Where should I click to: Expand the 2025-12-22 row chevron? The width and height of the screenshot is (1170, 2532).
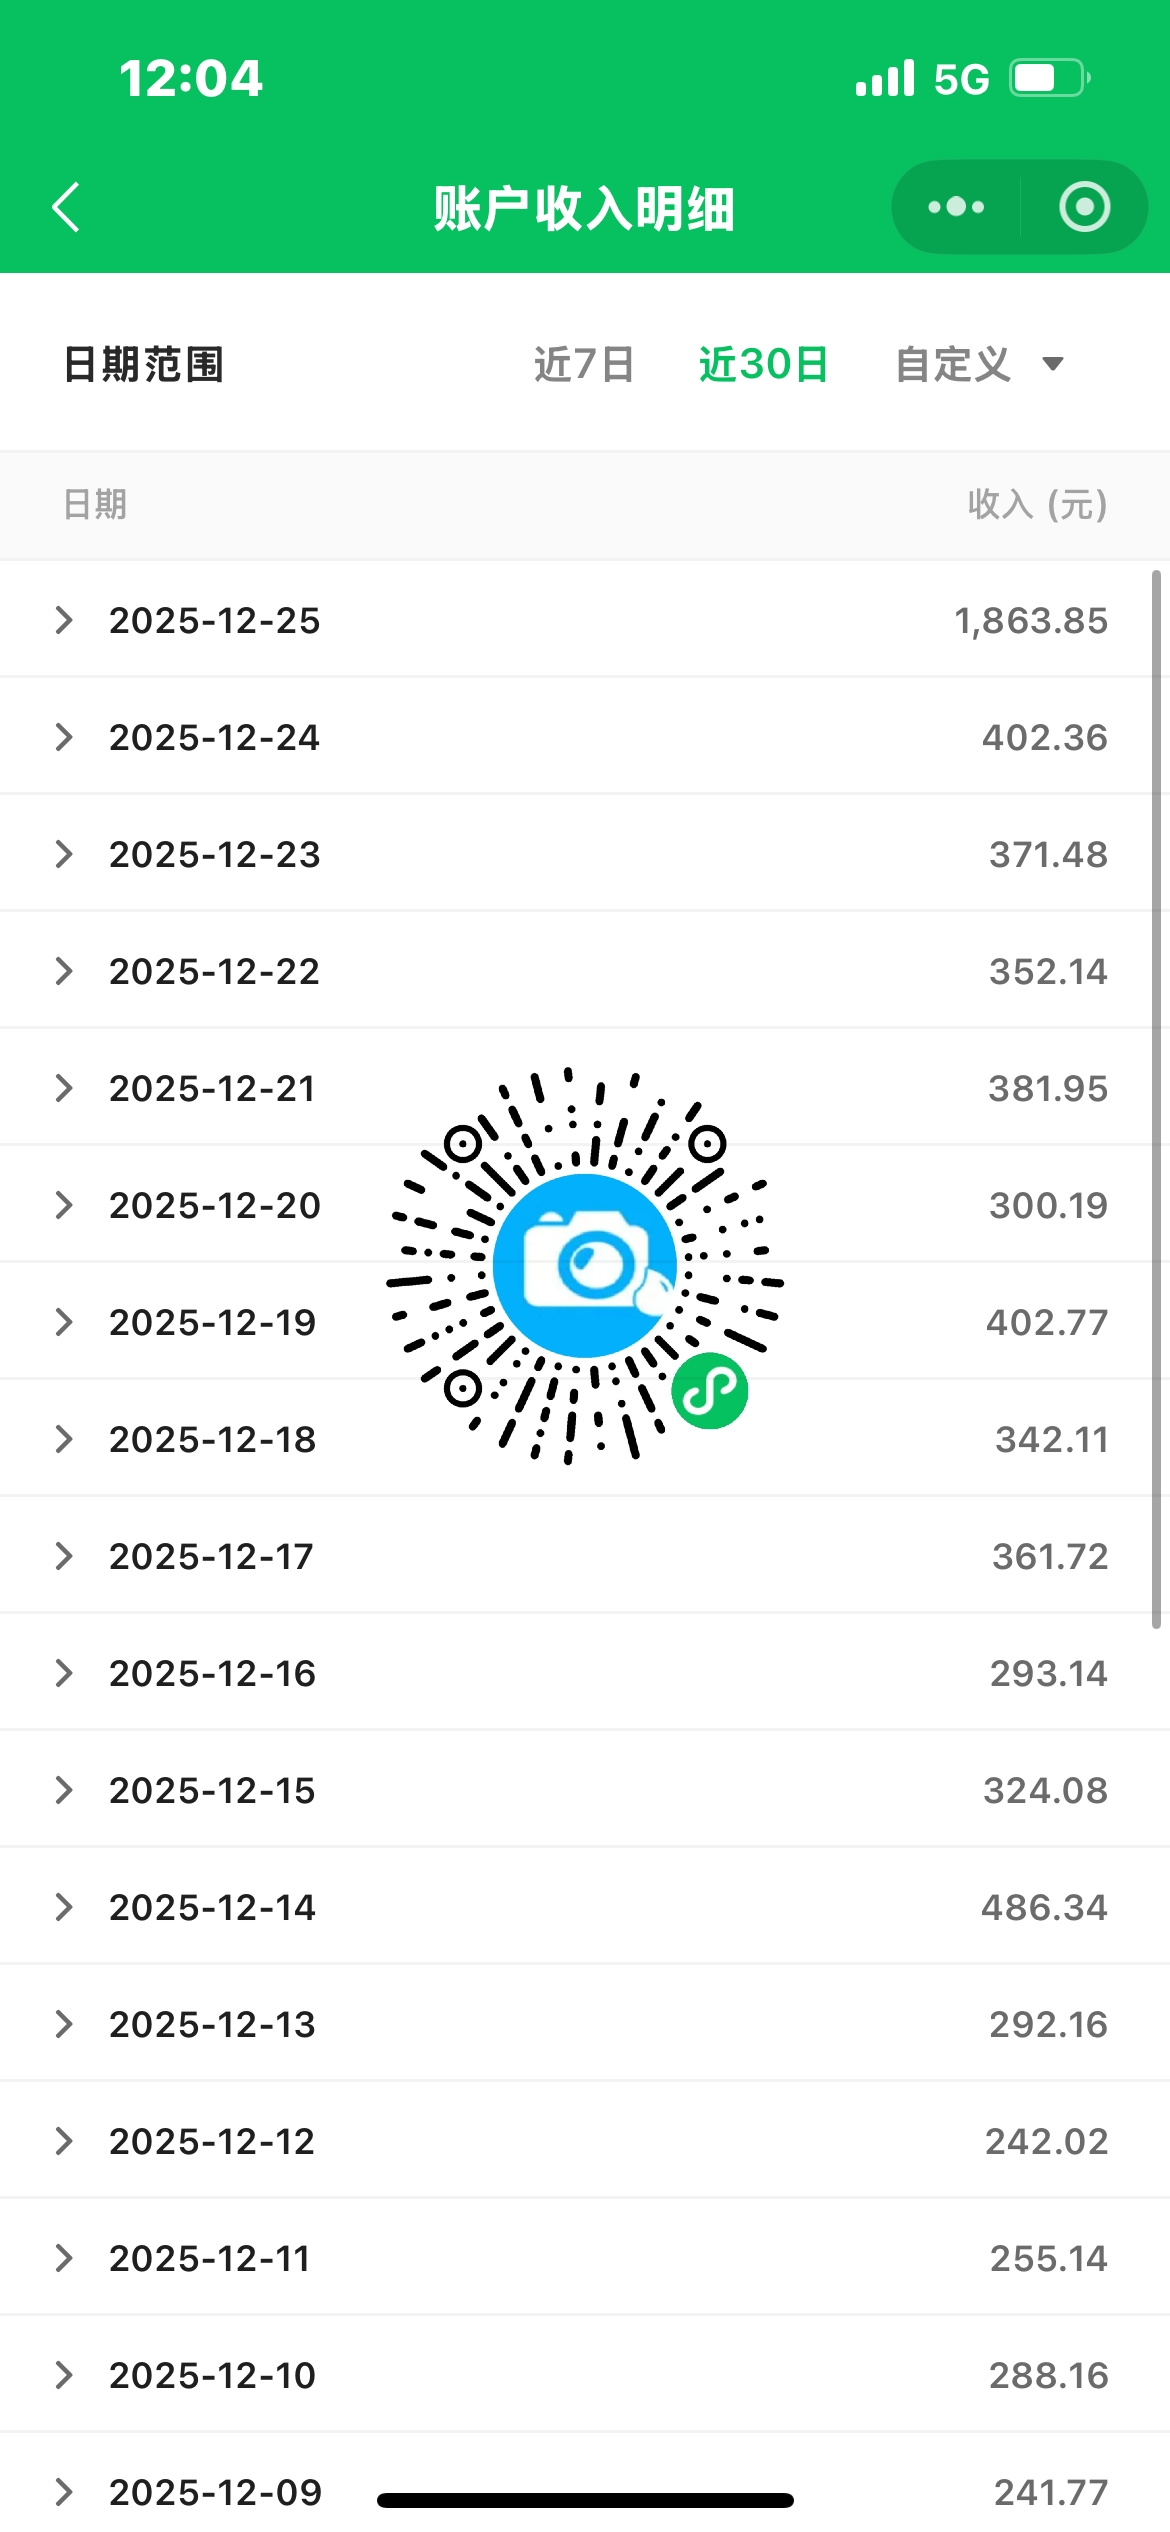[x=65, y=971]
